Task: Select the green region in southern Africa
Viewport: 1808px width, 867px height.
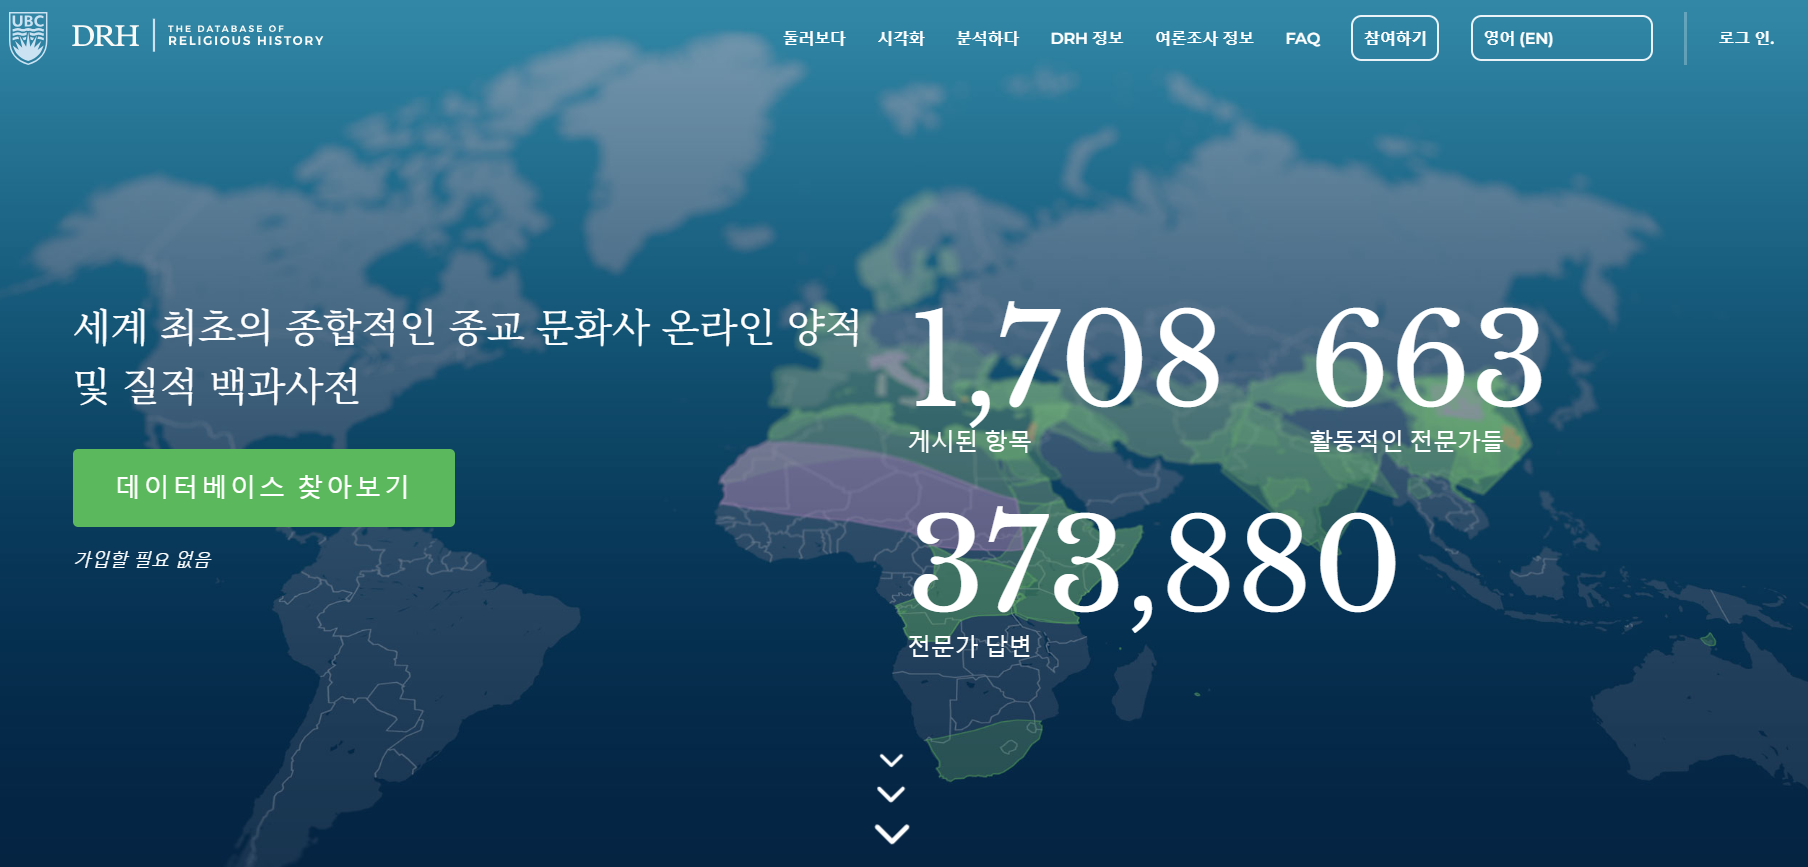Action: (985, 752)
